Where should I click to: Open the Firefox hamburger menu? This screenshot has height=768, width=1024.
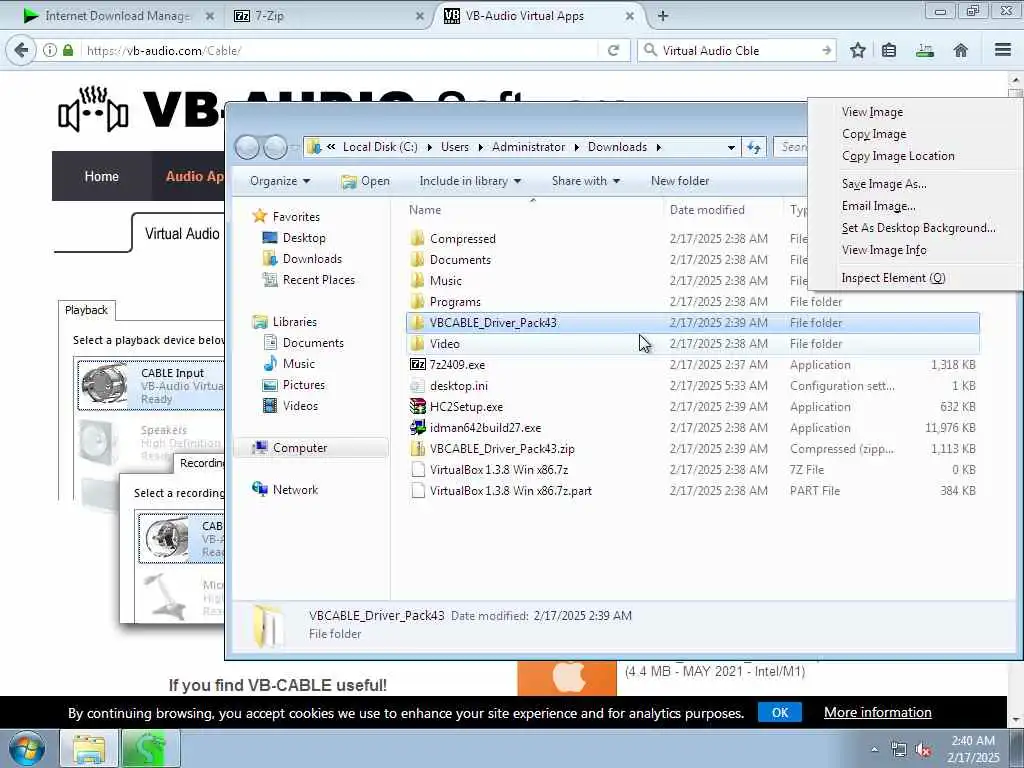(x=1003, y=50)
